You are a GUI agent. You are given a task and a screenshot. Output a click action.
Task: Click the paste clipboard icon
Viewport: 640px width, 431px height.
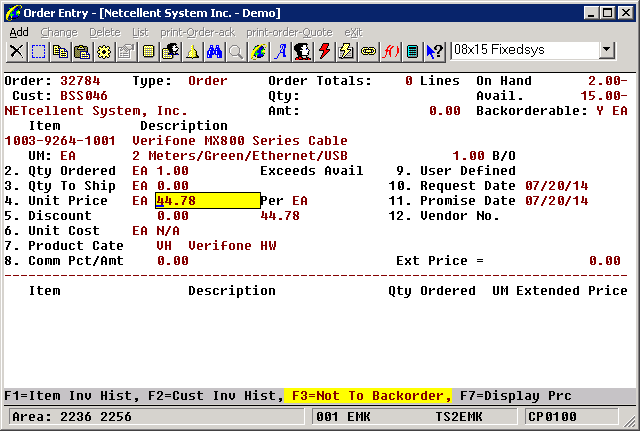click(82, 51)
